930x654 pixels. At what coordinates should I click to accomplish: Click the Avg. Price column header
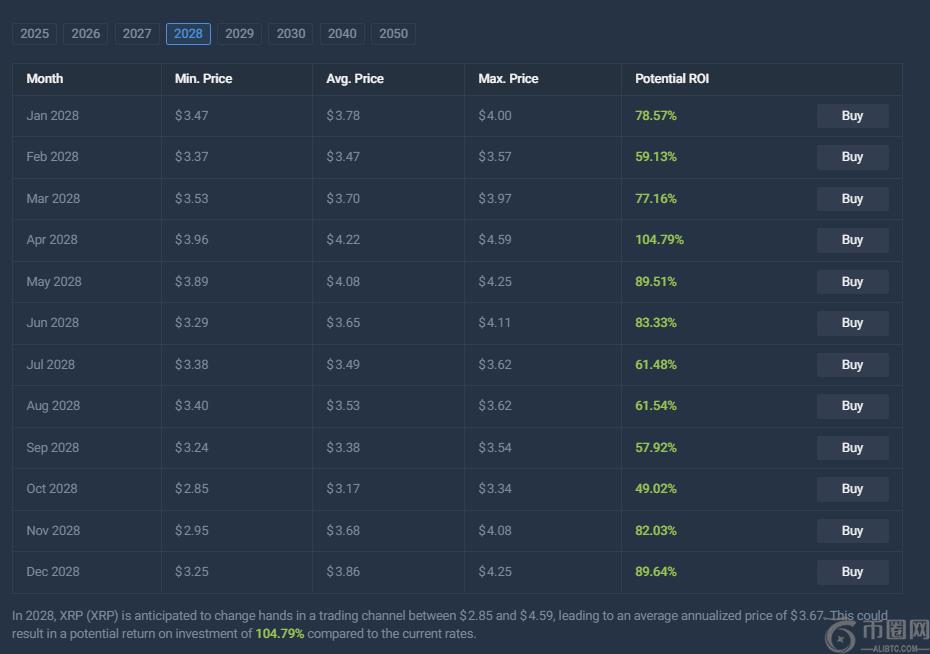coord(355,79)
